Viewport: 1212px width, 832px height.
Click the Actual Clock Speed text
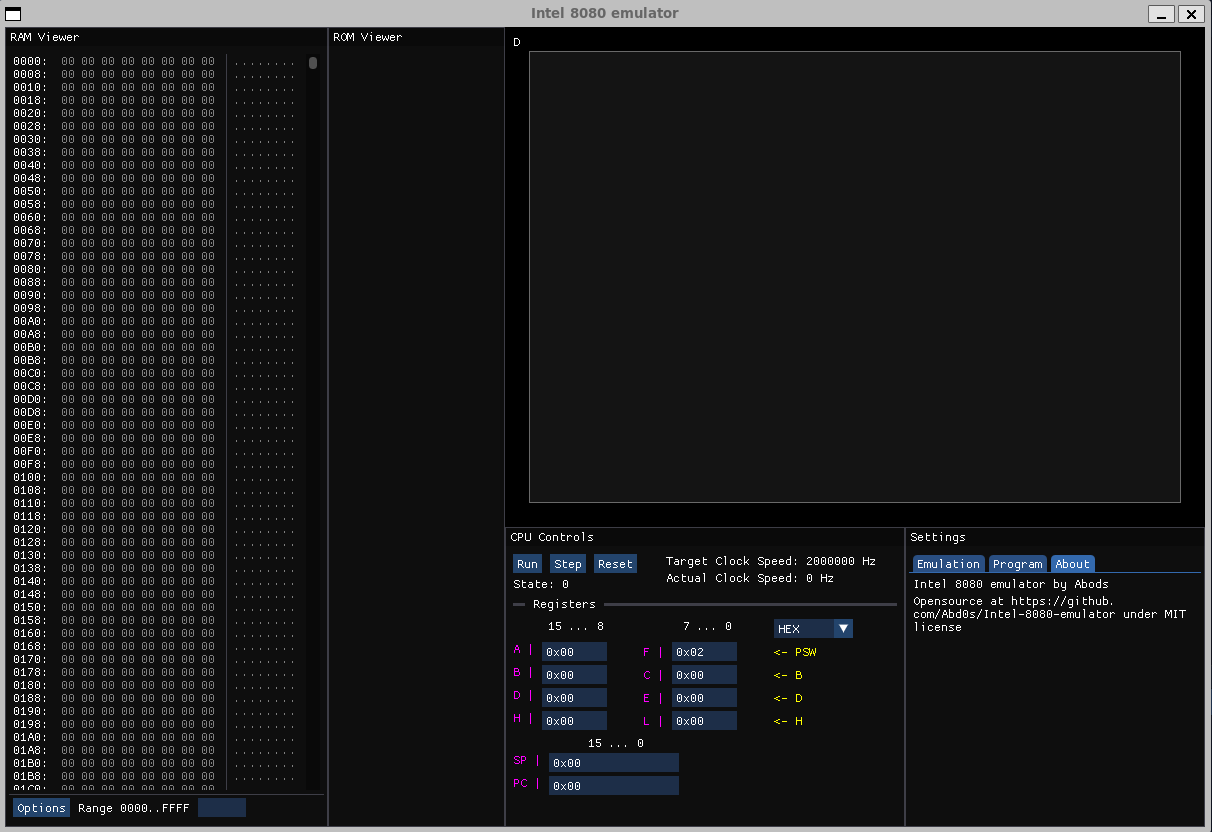750,578
